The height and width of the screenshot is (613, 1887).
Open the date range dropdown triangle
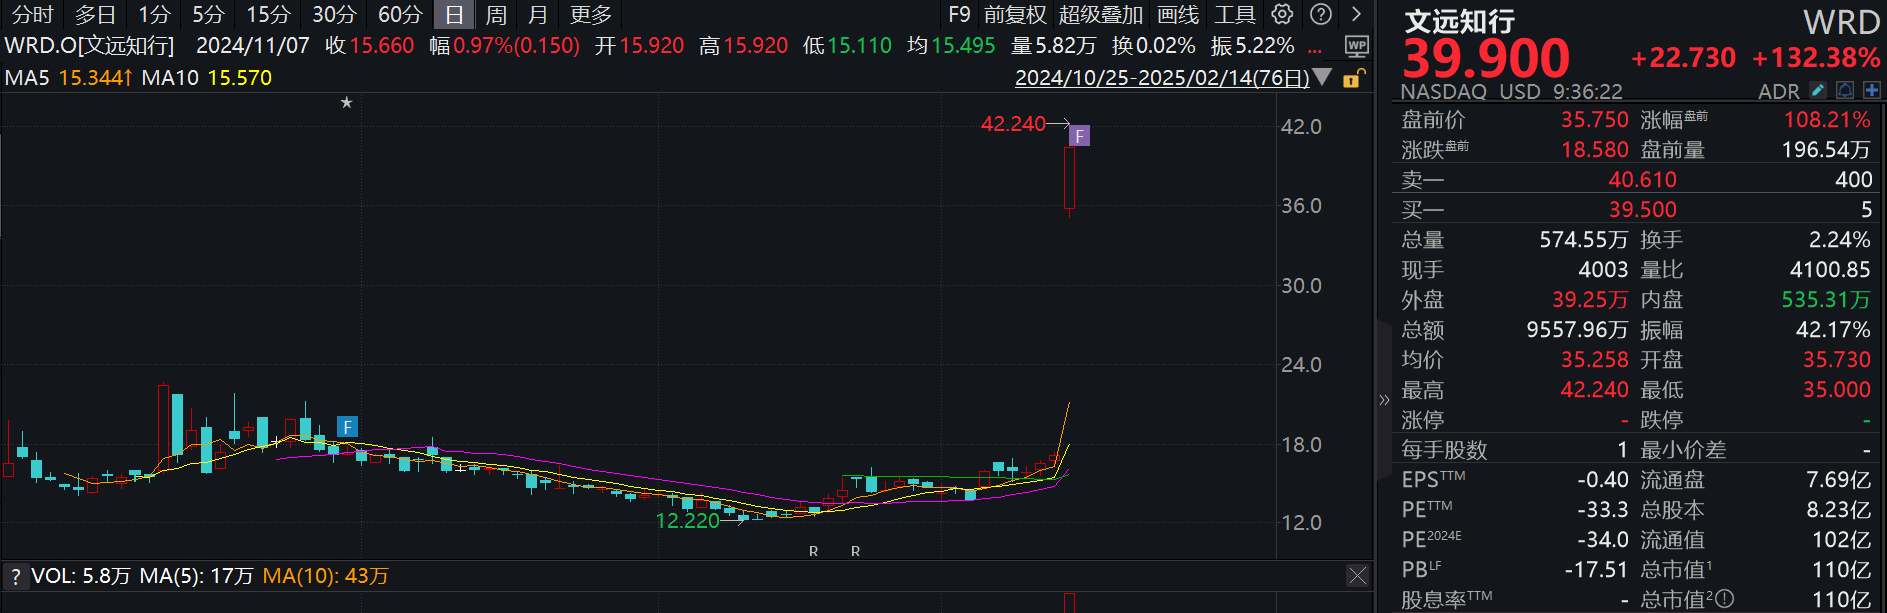tap(1322, 77)
